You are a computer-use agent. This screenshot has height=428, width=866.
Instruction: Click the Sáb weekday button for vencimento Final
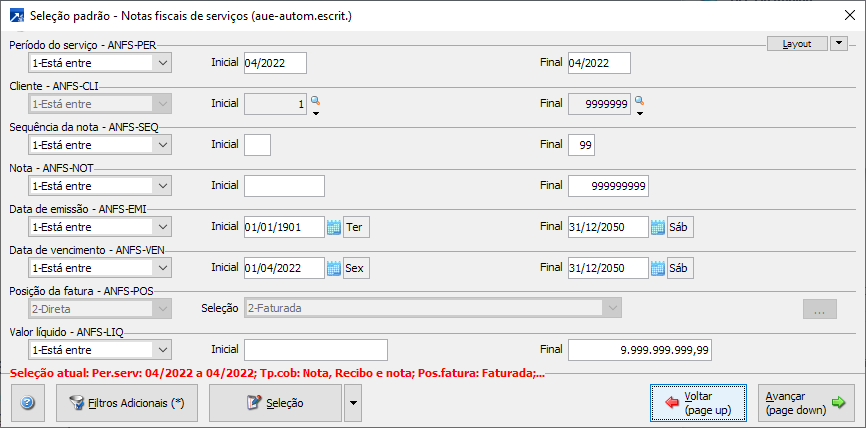(x=680, y=268)
